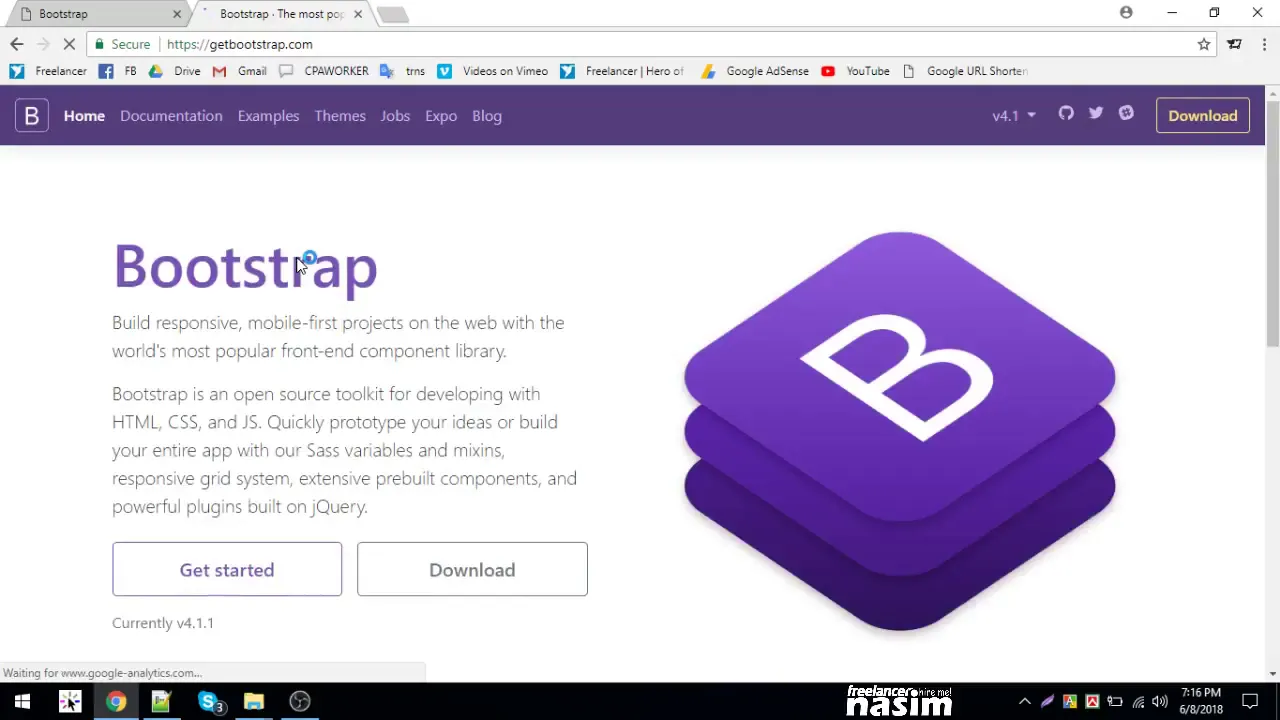Open Examples in navbar
The width and height of the screenshot is (1280, 720).
tap(268, 116)
